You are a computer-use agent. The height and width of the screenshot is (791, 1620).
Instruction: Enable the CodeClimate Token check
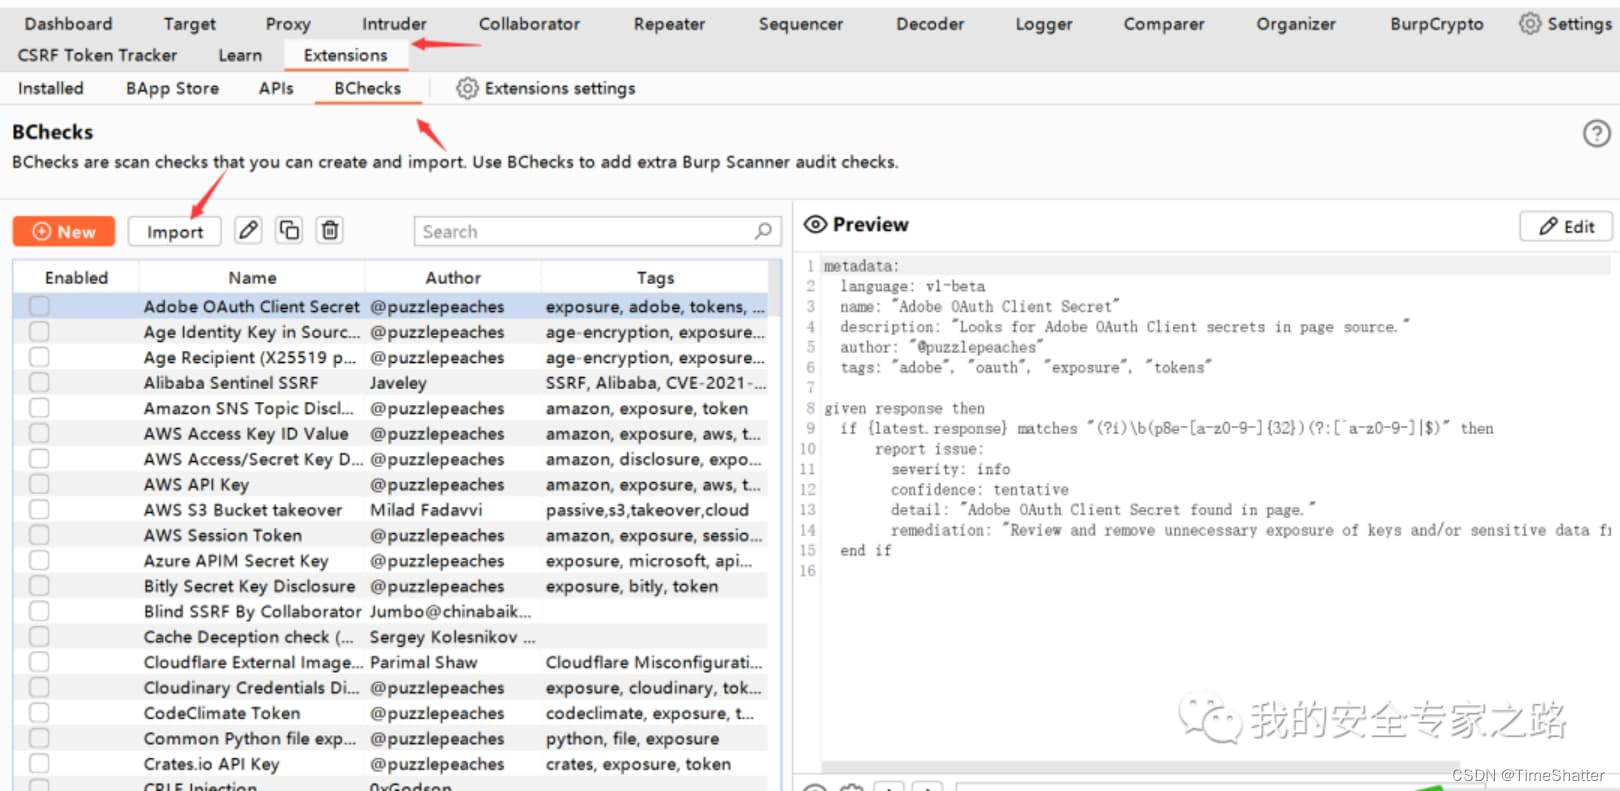[39, 713]
